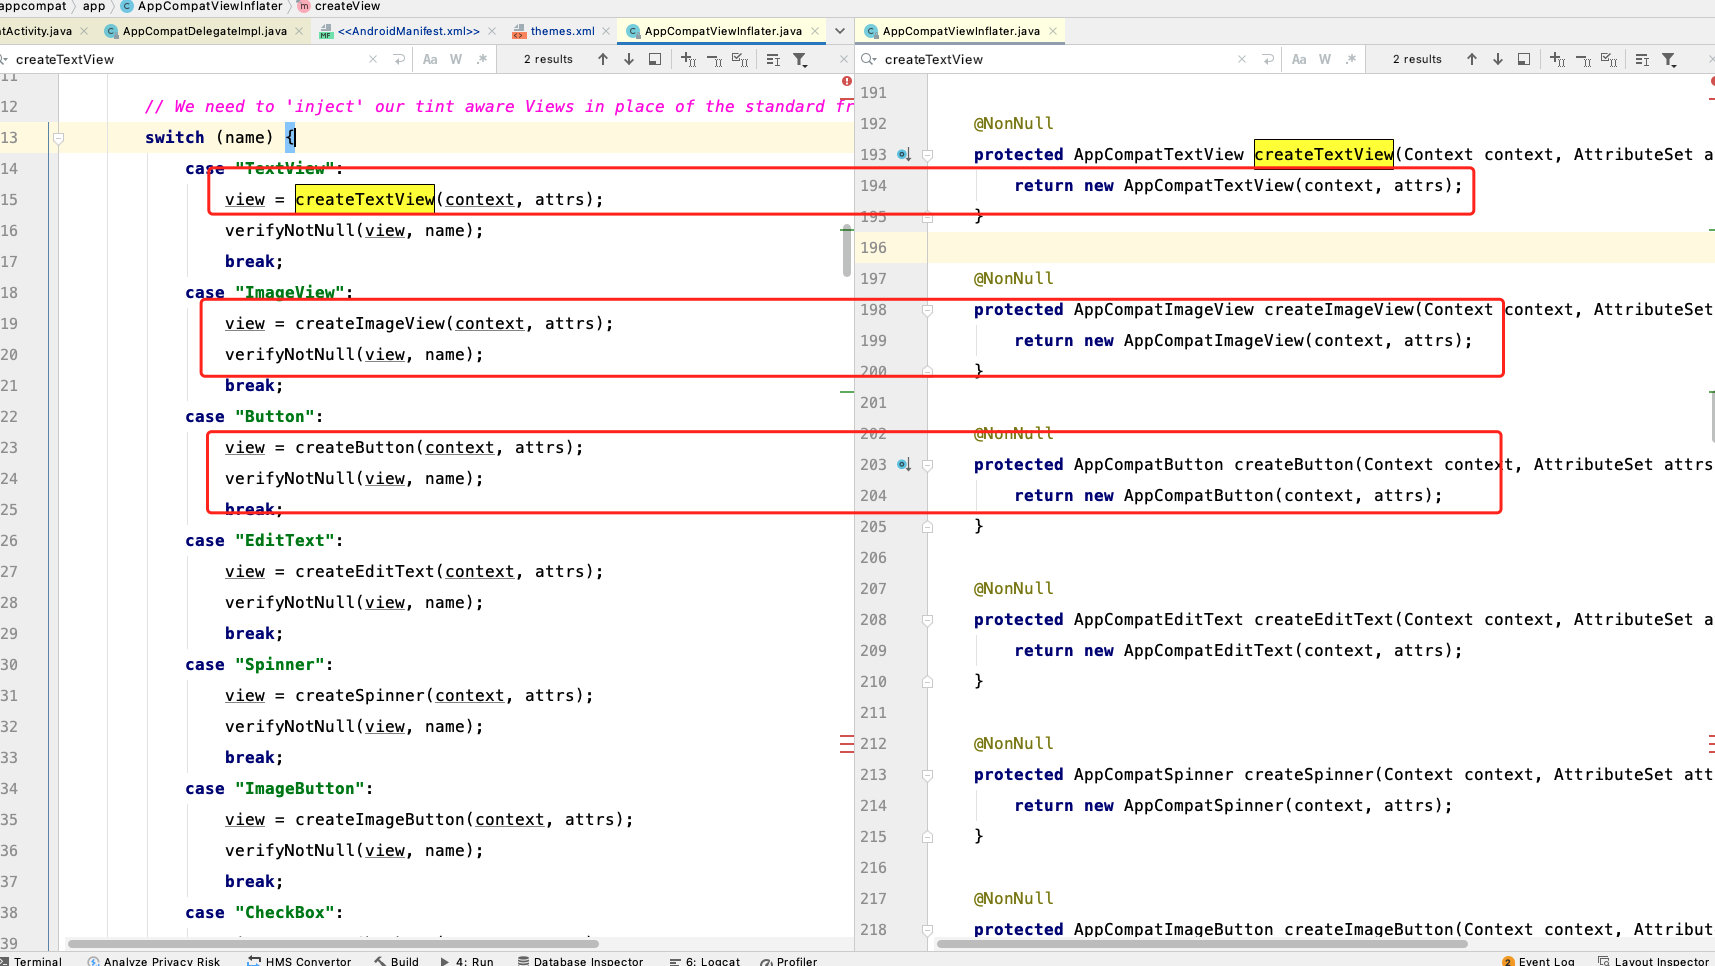Show left search results in Find window

655,59
